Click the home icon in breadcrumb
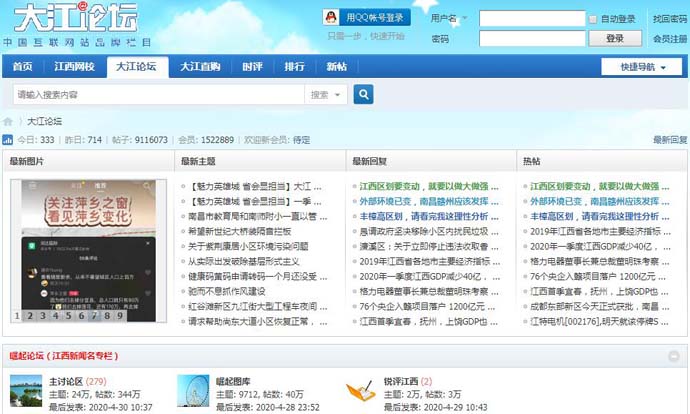The width and height of the screenshot is (690, 414). coord(8,121)
